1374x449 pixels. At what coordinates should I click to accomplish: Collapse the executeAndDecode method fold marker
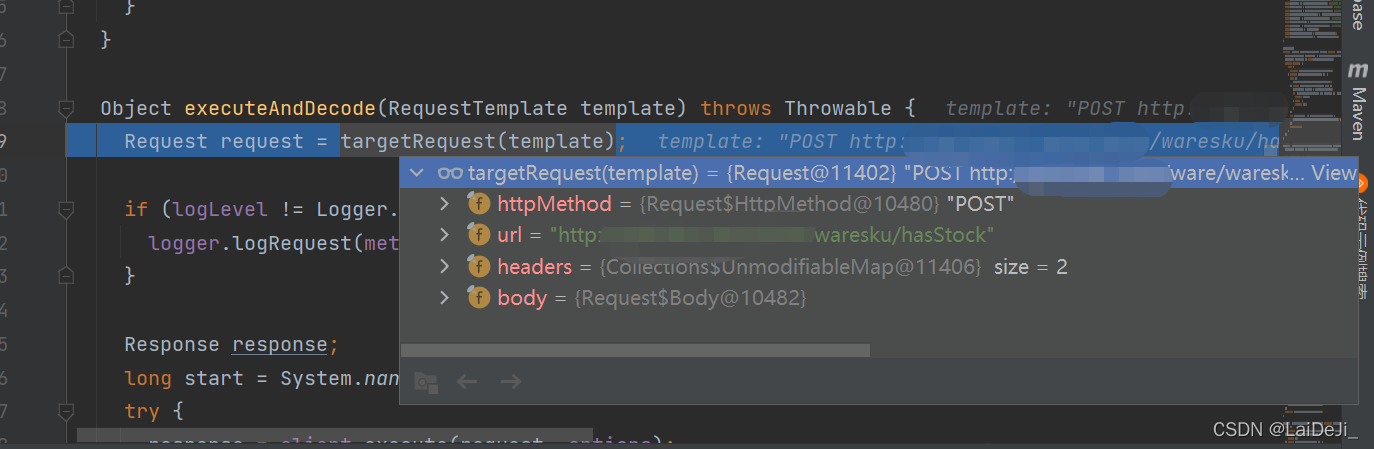(x=66, y=108)
